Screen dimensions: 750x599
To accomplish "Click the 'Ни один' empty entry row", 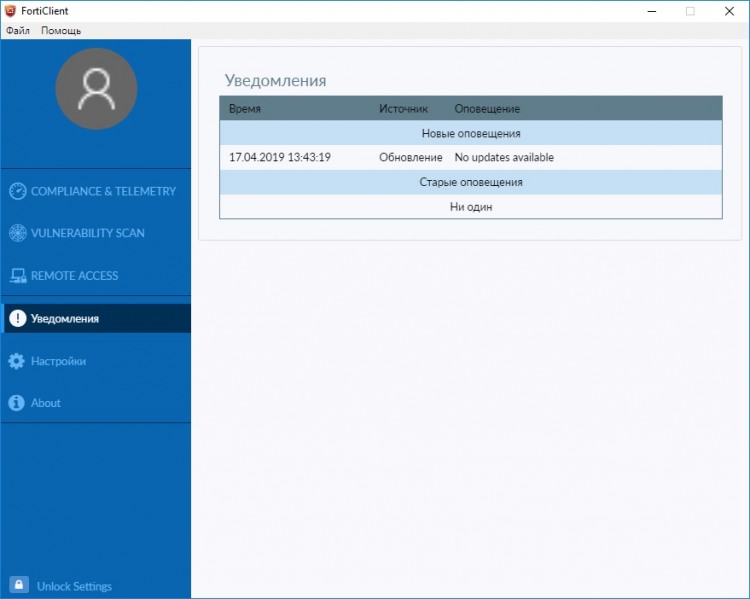I will coord(470,207).
